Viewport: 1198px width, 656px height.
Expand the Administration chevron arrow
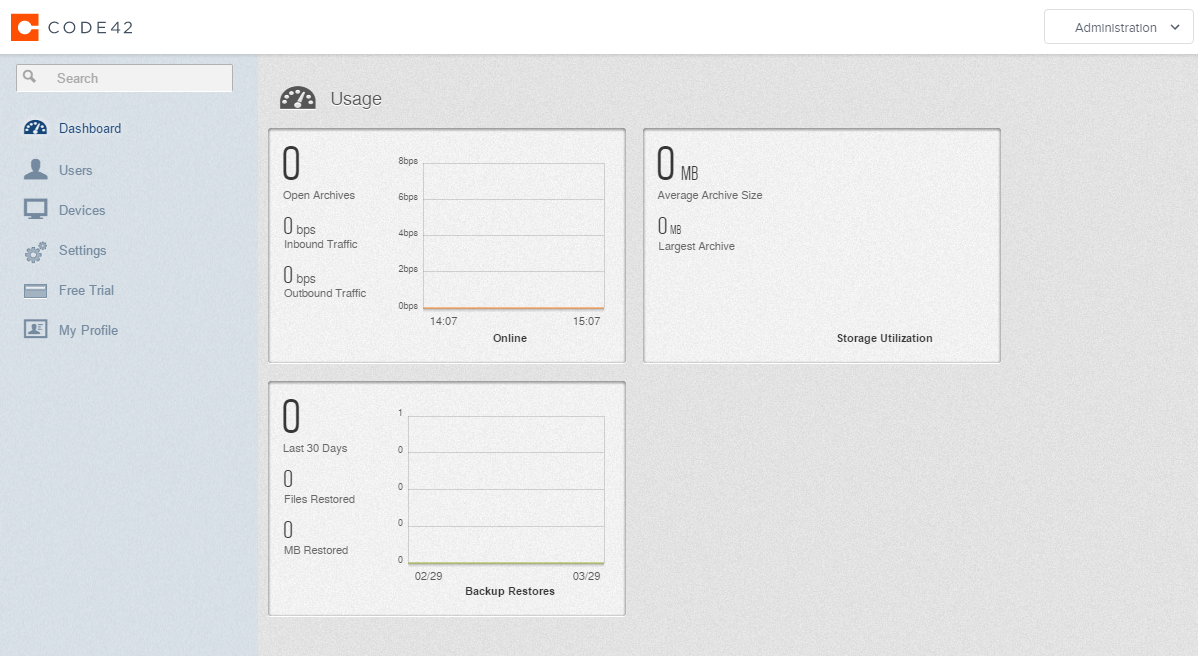click(x=1175, y=27)
